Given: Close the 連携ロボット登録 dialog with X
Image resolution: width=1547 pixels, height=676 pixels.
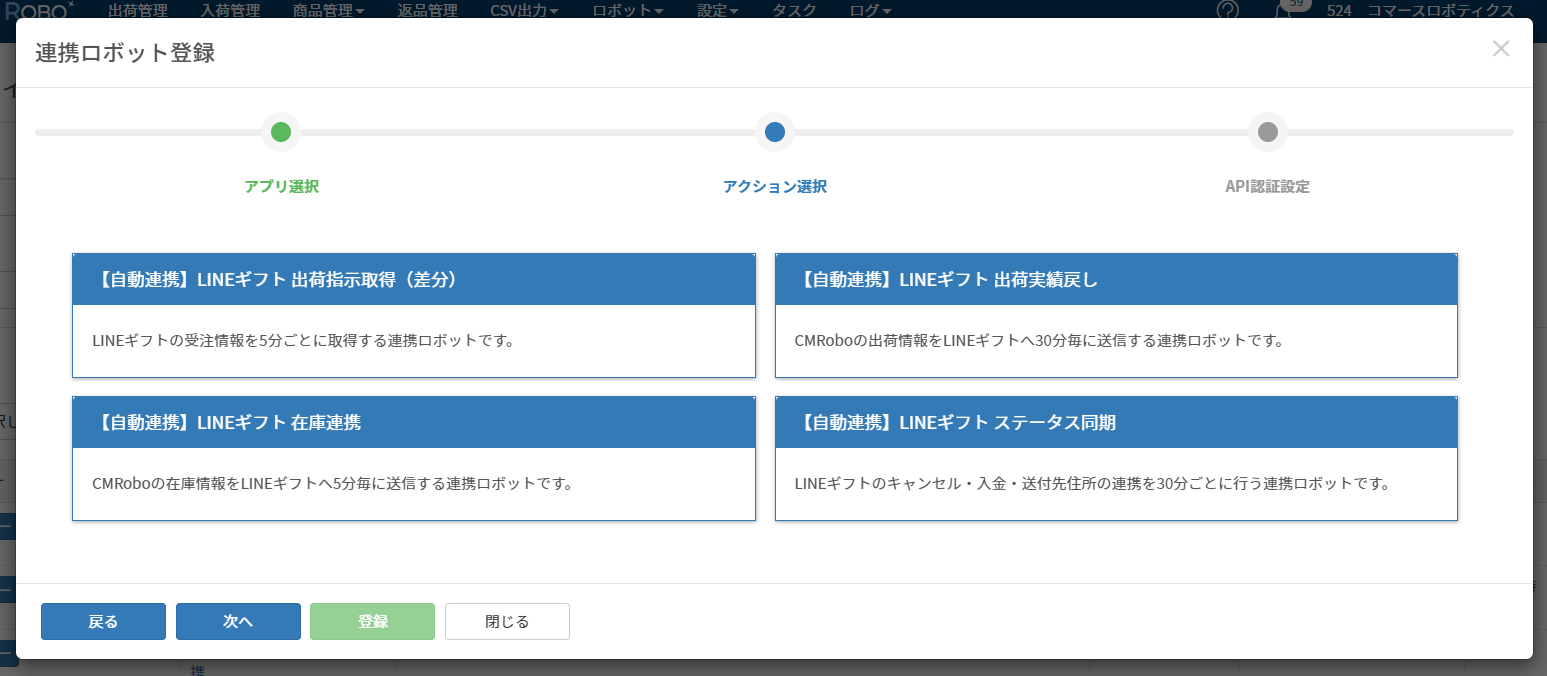Looking at the screenshot, I should pos(1500,49).
